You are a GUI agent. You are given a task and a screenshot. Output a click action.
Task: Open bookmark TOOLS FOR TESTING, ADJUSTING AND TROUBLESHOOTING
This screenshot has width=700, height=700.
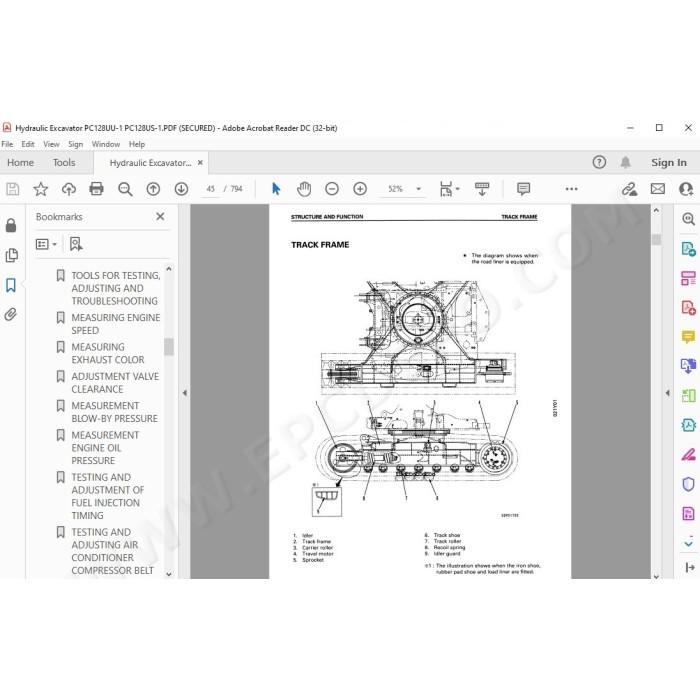116,288
